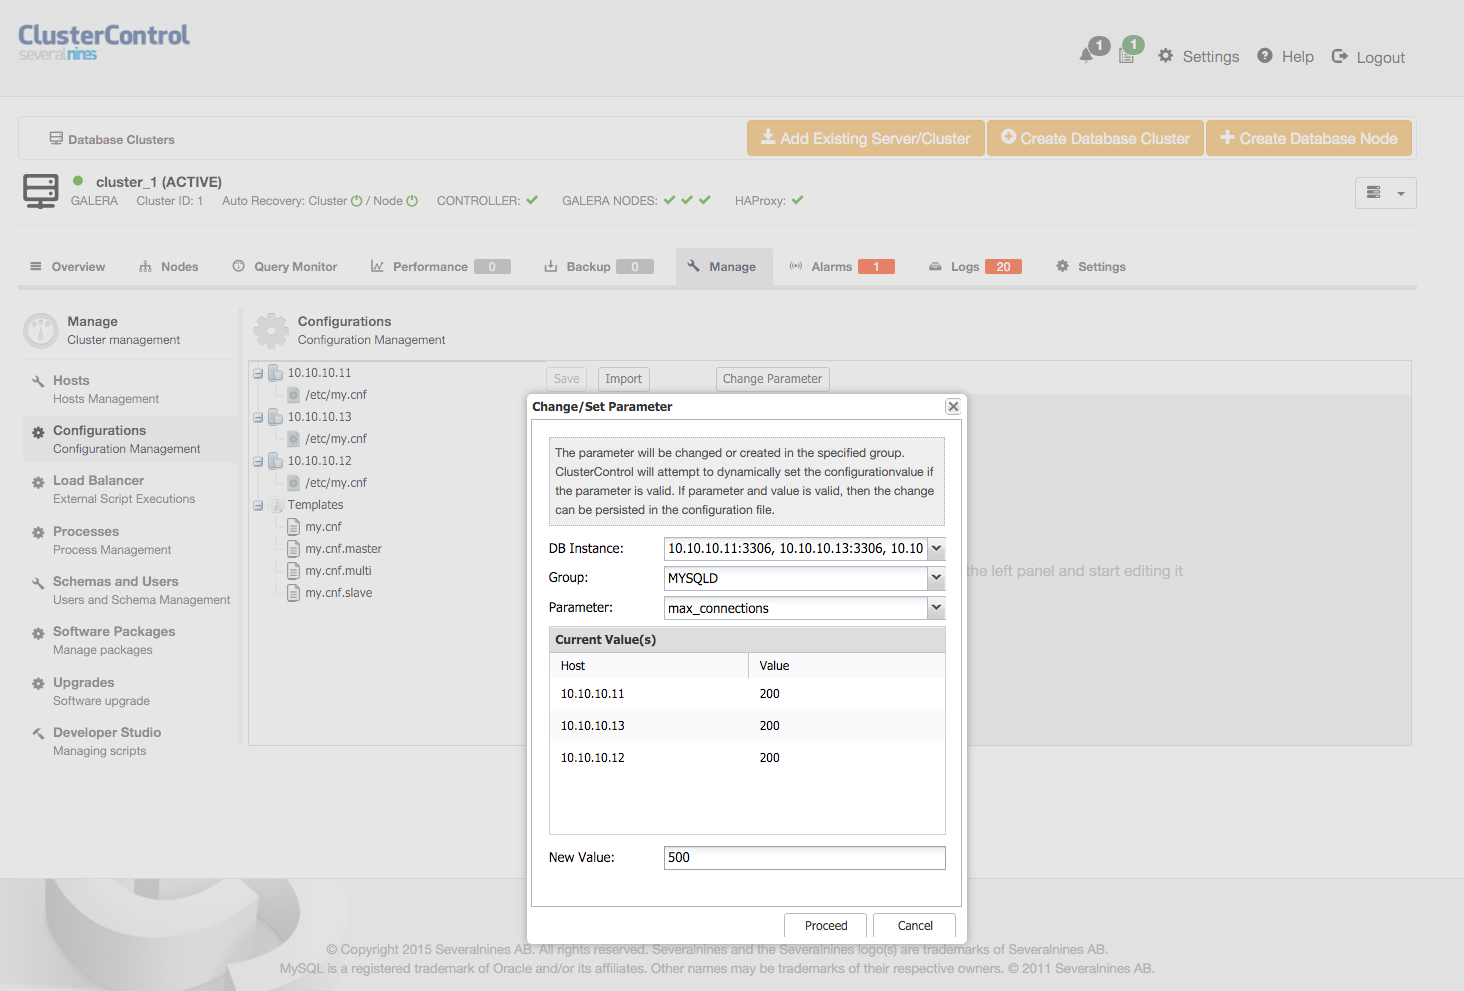Screen dimensions: 1464x991
Task: Click the Database Clusters list icon
Action: (x=56, y=139)
